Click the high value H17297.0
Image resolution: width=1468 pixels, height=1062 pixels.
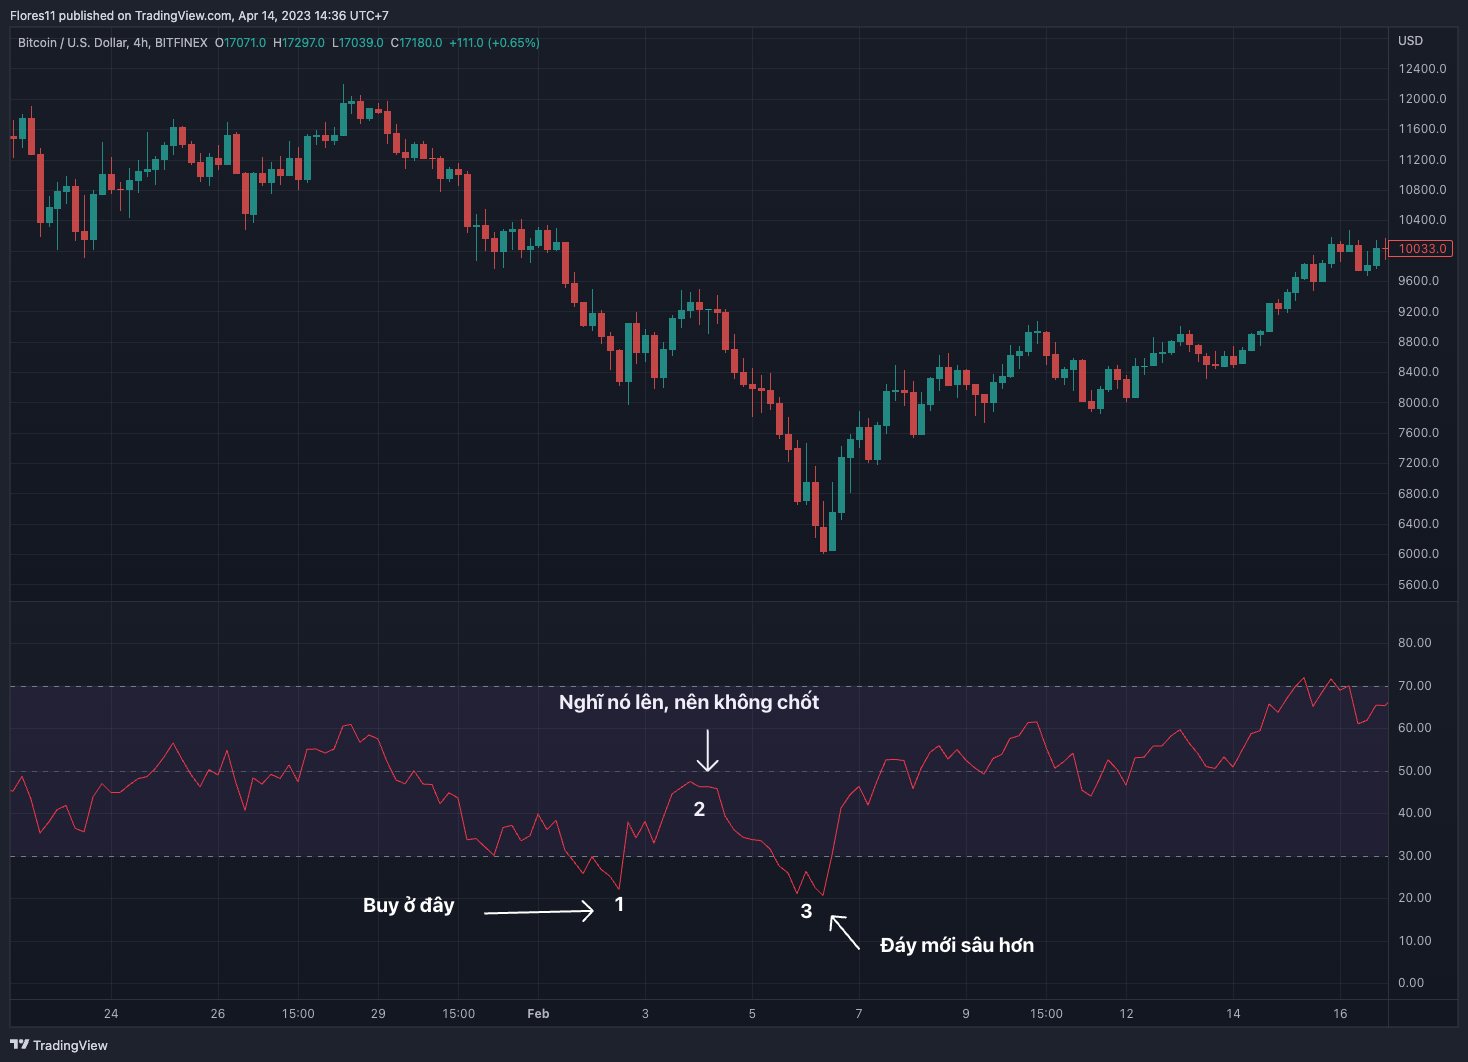[x=299, y=43]
